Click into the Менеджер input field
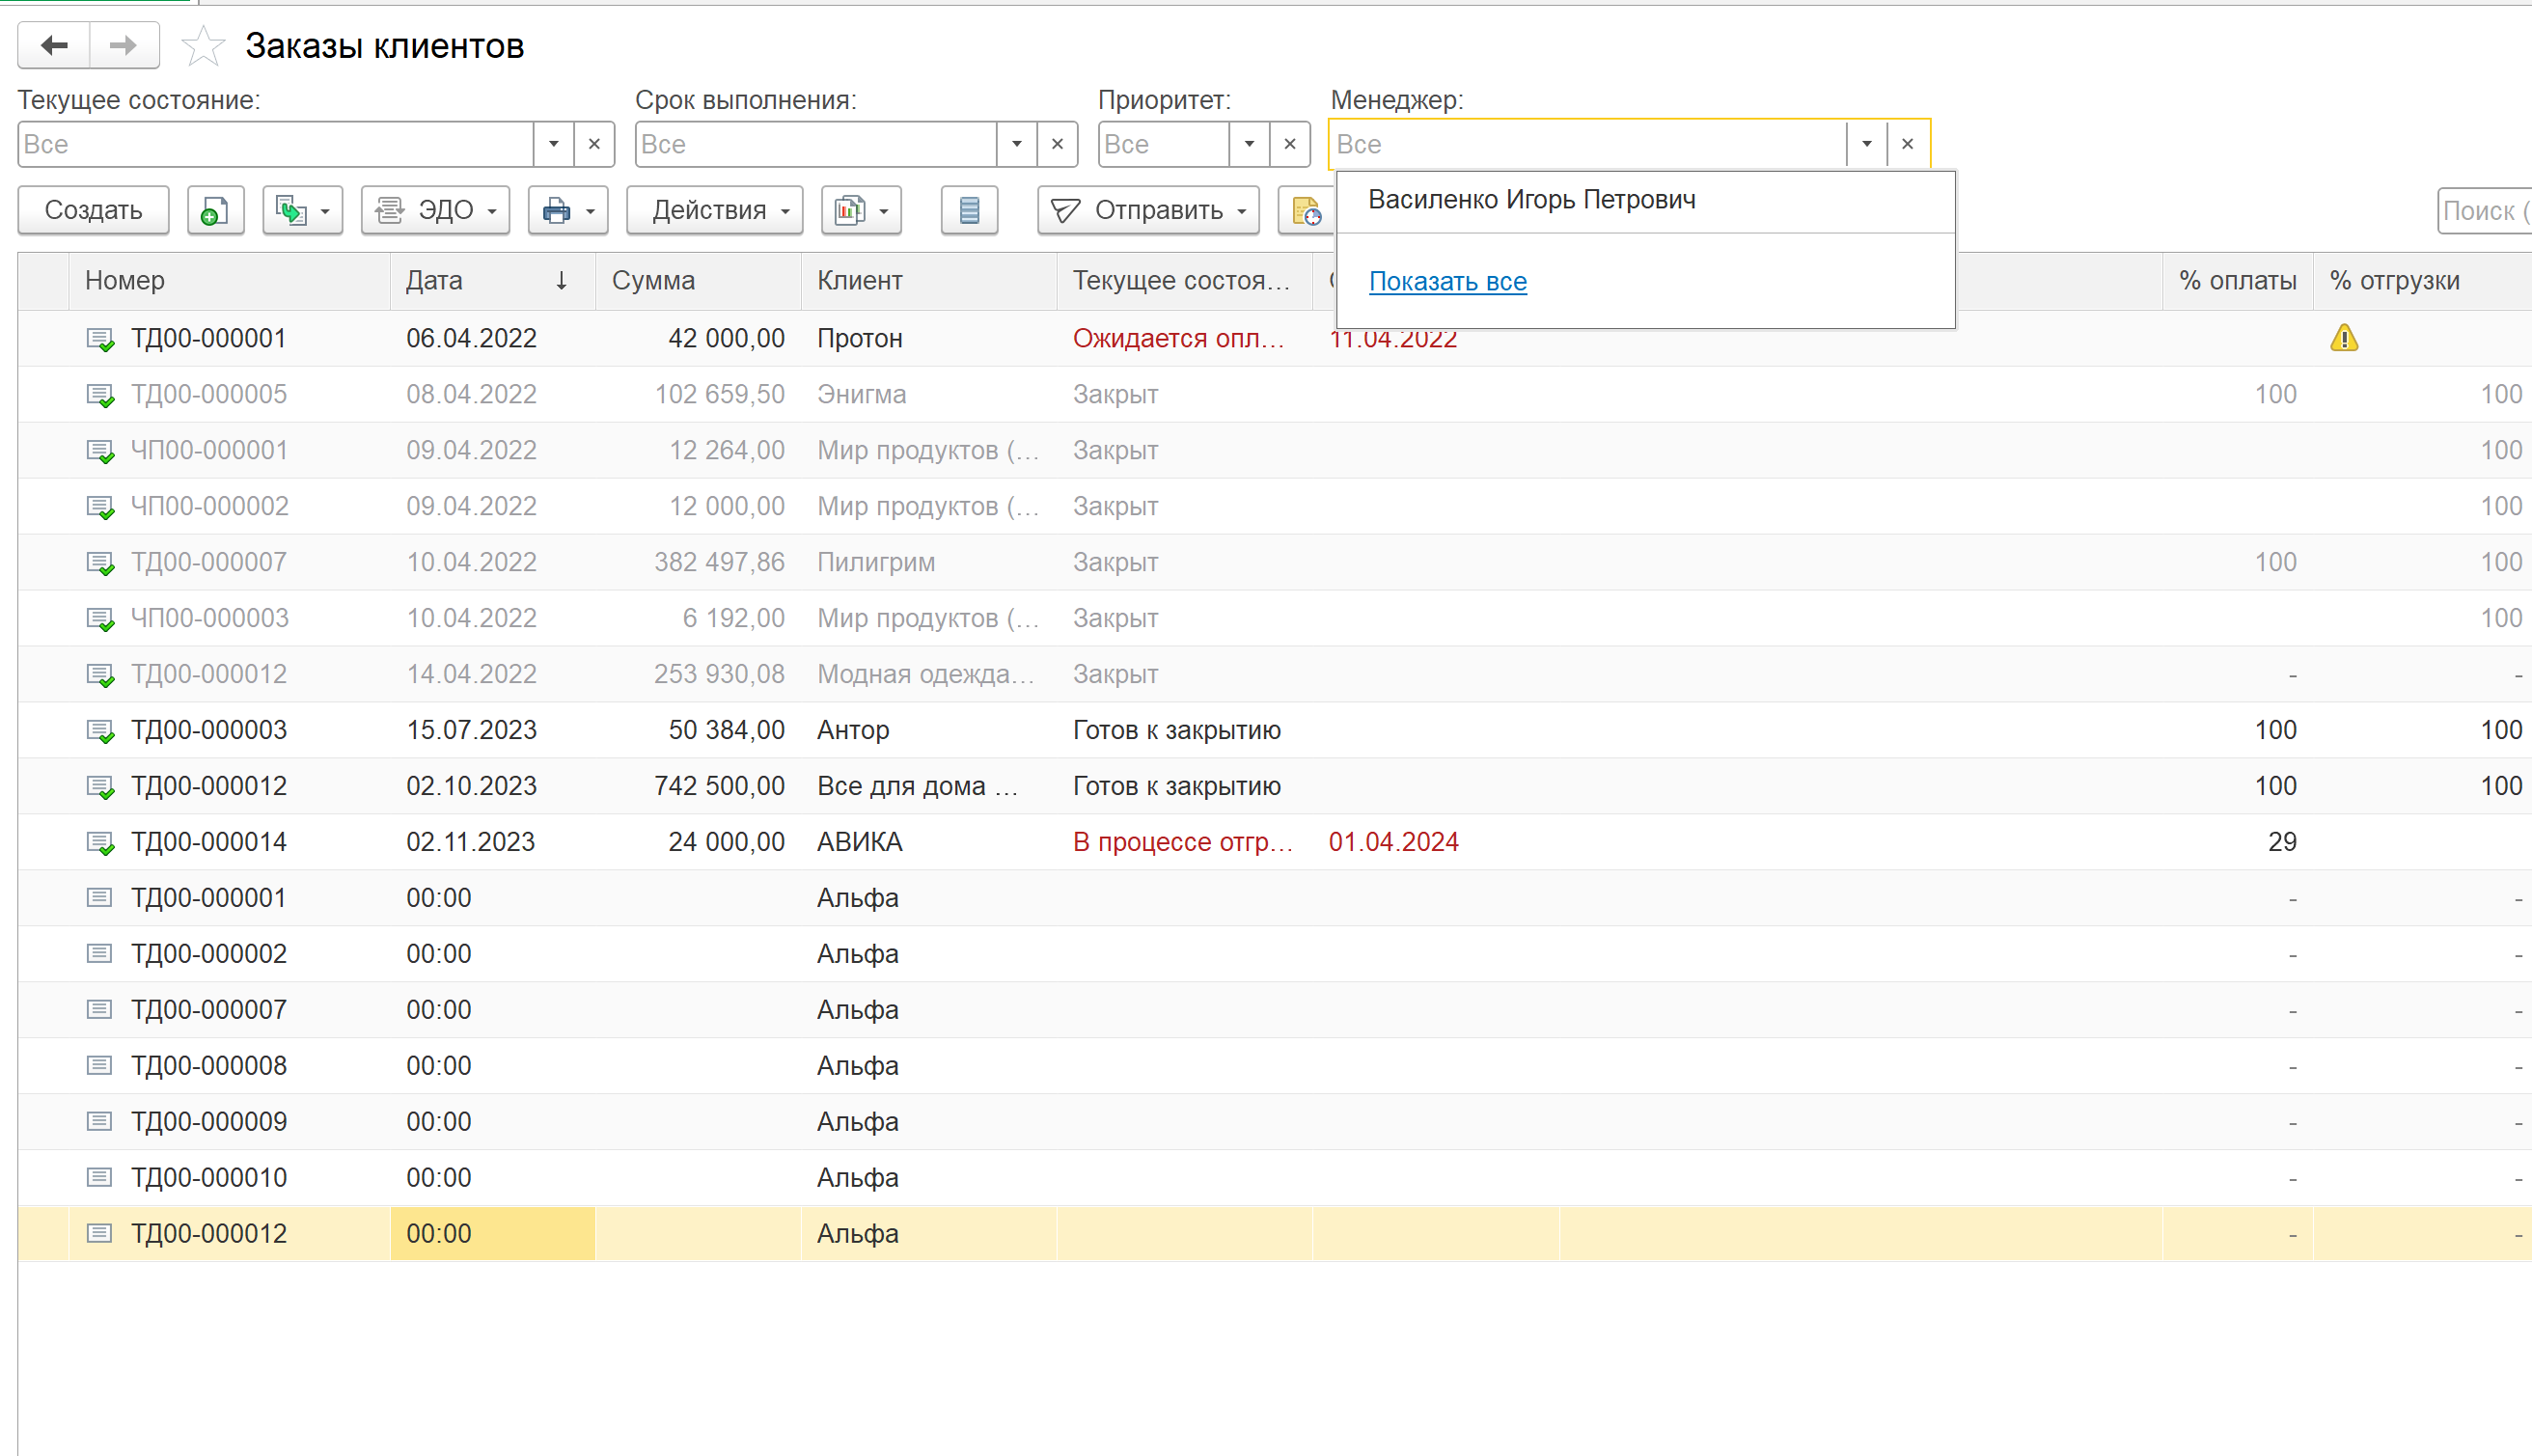This screenshot has width=2532, height=1456. pyautogui.click(x=1587, y=144)
